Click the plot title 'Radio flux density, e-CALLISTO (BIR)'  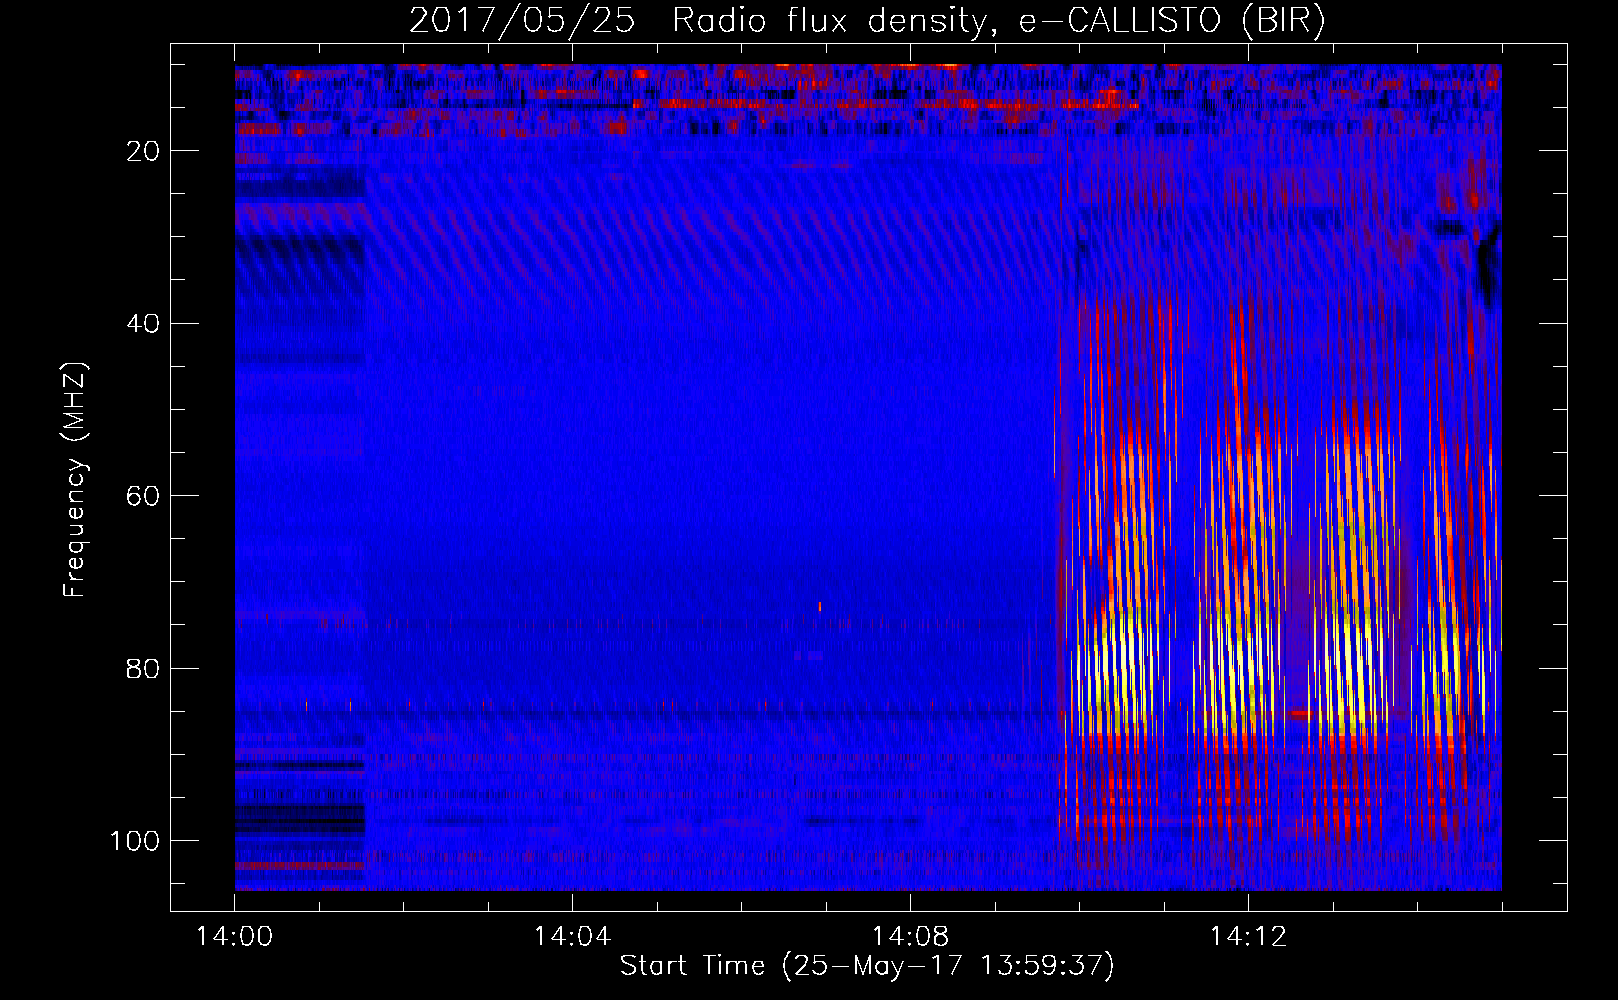tap(999, 21)
